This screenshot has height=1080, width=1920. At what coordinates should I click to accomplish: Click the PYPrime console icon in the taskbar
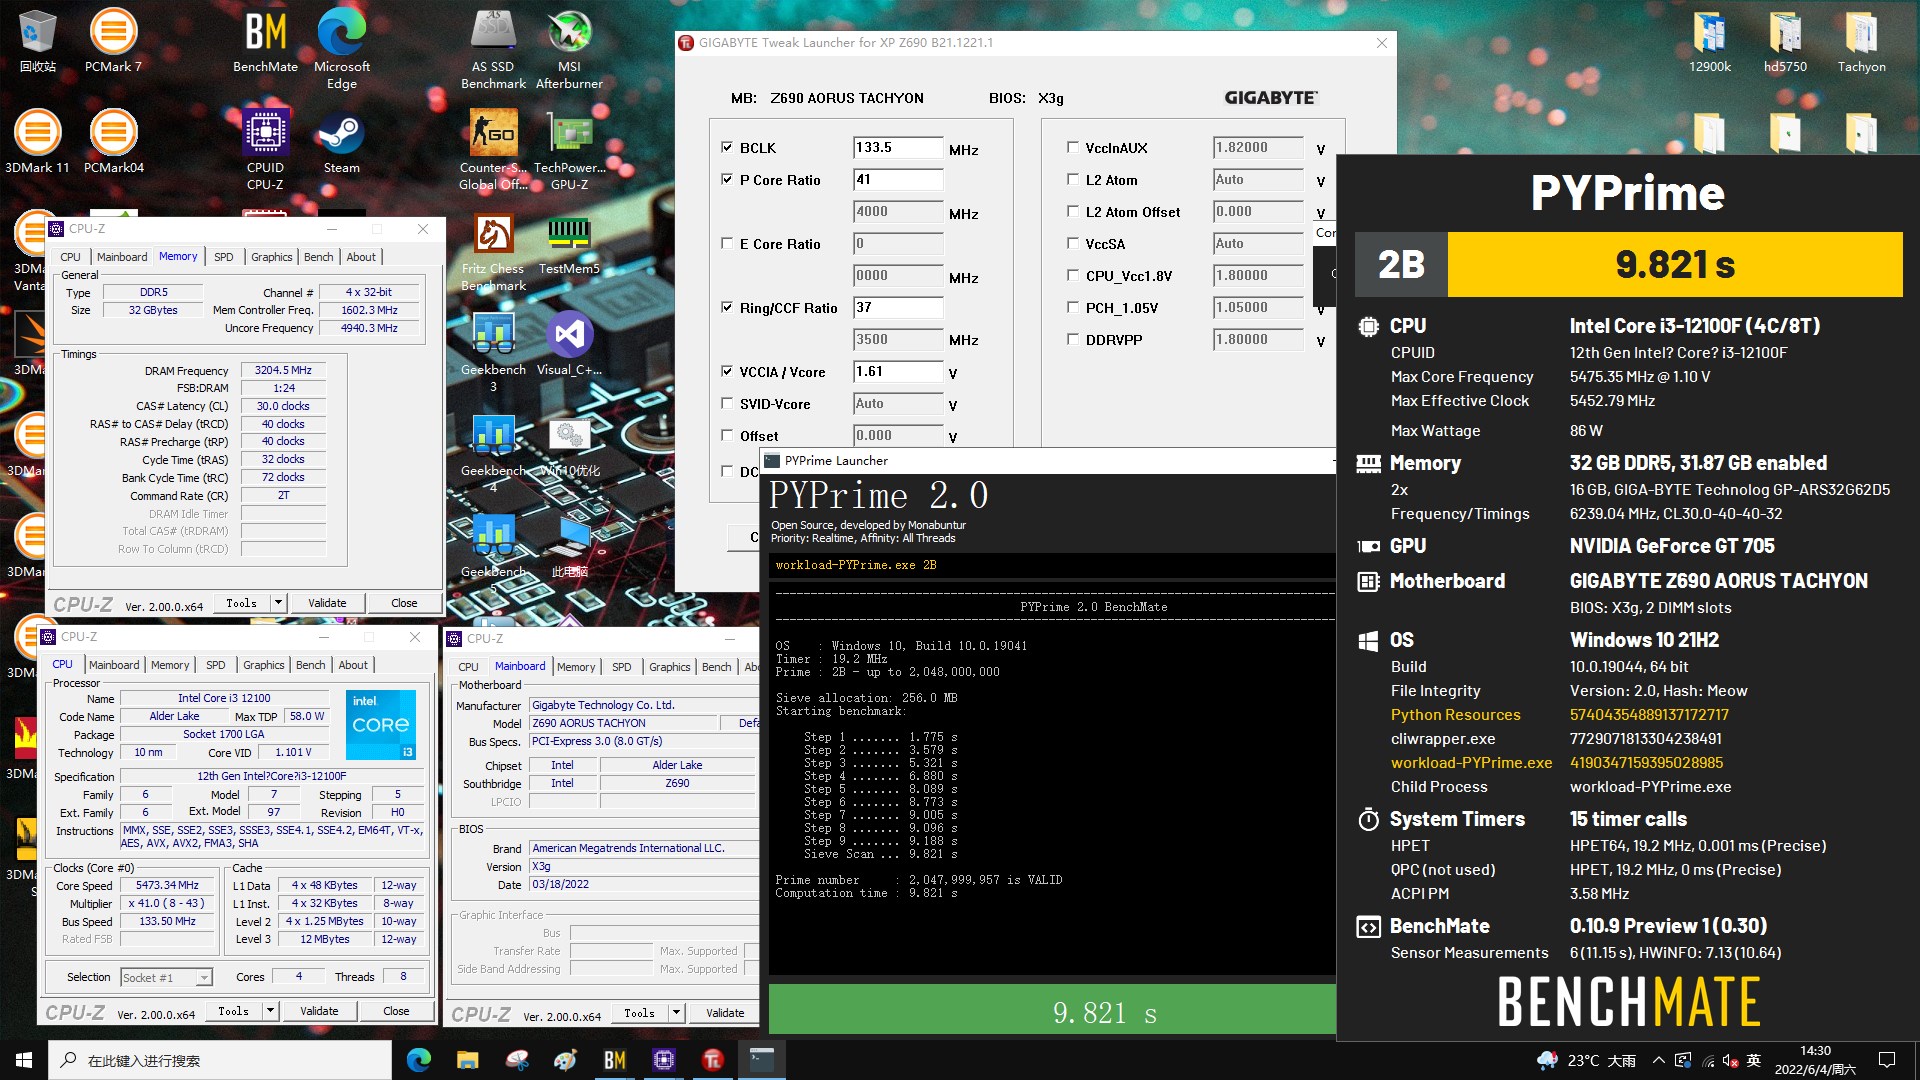coord(762,1060)
